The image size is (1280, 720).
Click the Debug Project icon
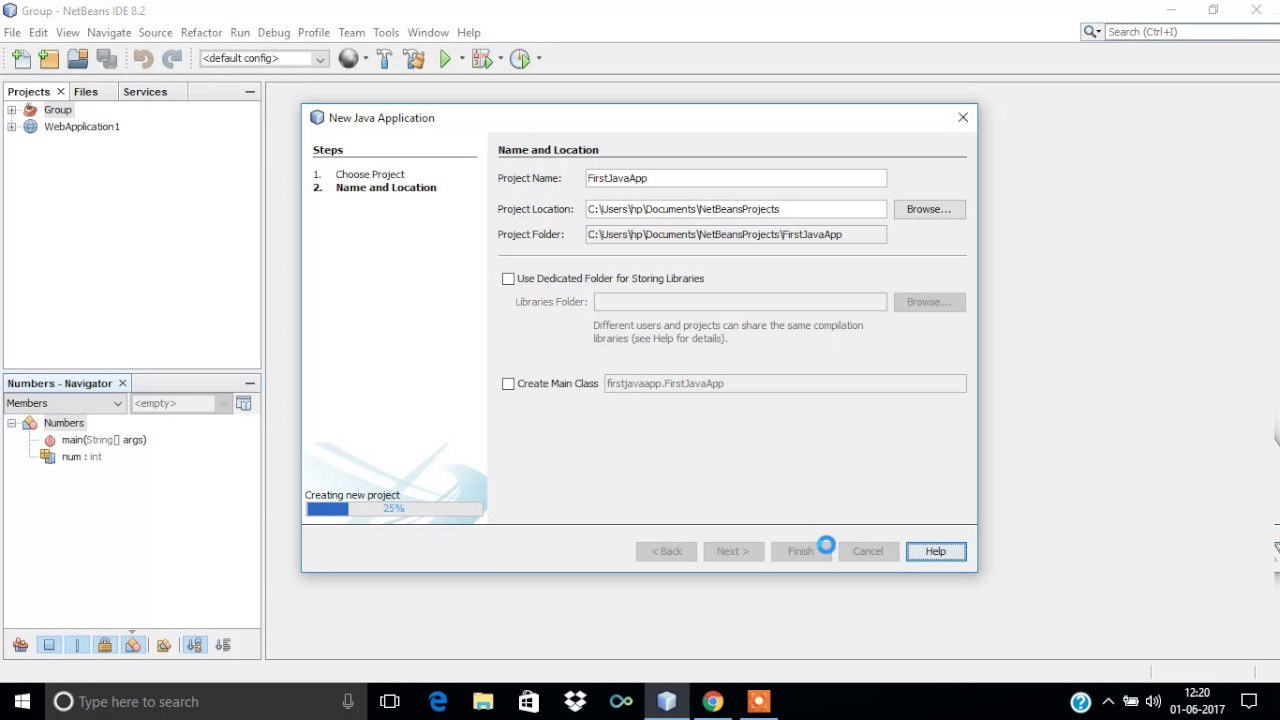tap(482, 59)
